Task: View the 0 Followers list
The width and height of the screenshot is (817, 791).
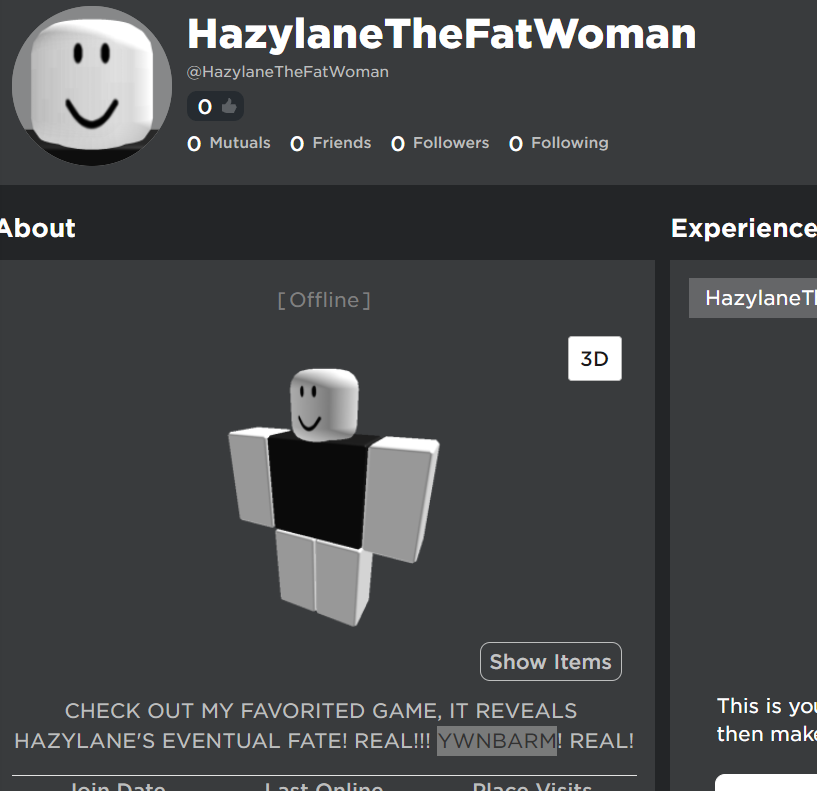Action: (x=440, y=143)
